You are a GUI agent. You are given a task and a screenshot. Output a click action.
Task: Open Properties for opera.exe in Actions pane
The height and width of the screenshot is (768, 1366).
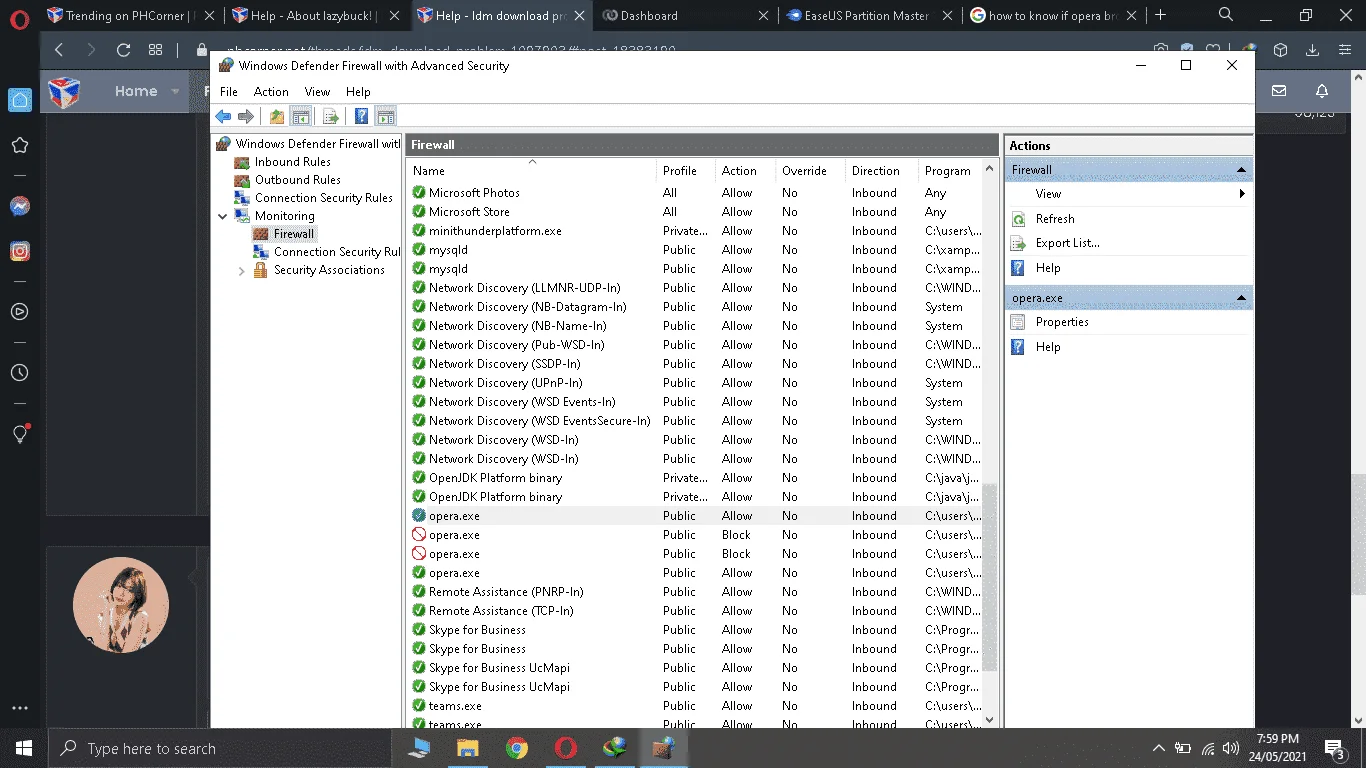pyautogui.click(x=1062, y=322)
